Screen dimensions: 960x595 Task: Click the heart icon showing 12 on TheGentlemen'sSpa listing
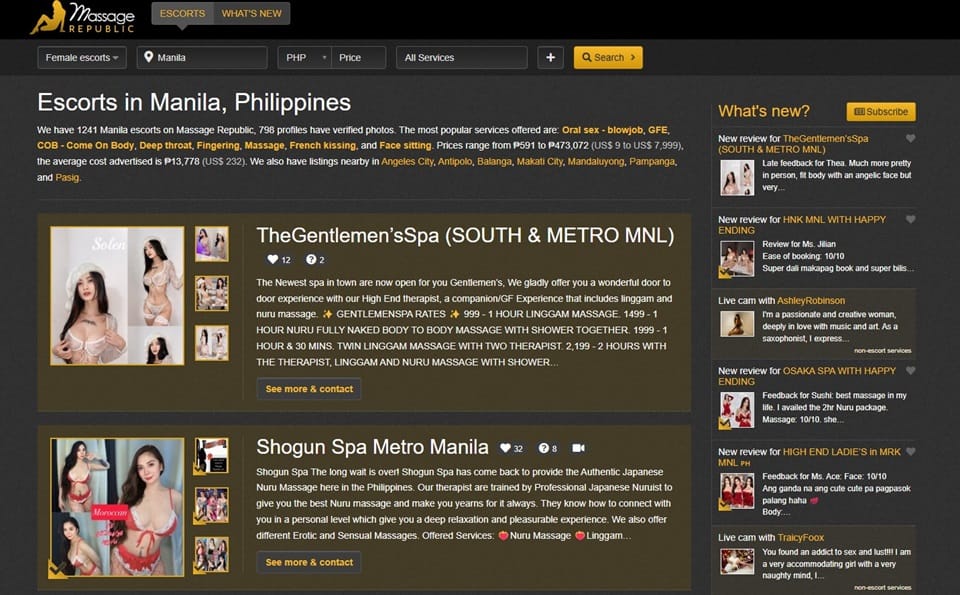pos(272,260)
